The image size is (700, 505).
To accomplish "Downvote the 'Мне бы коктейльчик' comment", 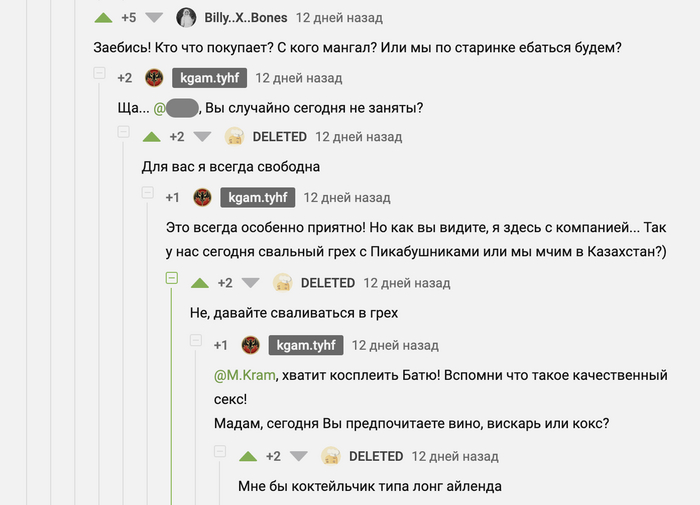I will coord(298,456).
